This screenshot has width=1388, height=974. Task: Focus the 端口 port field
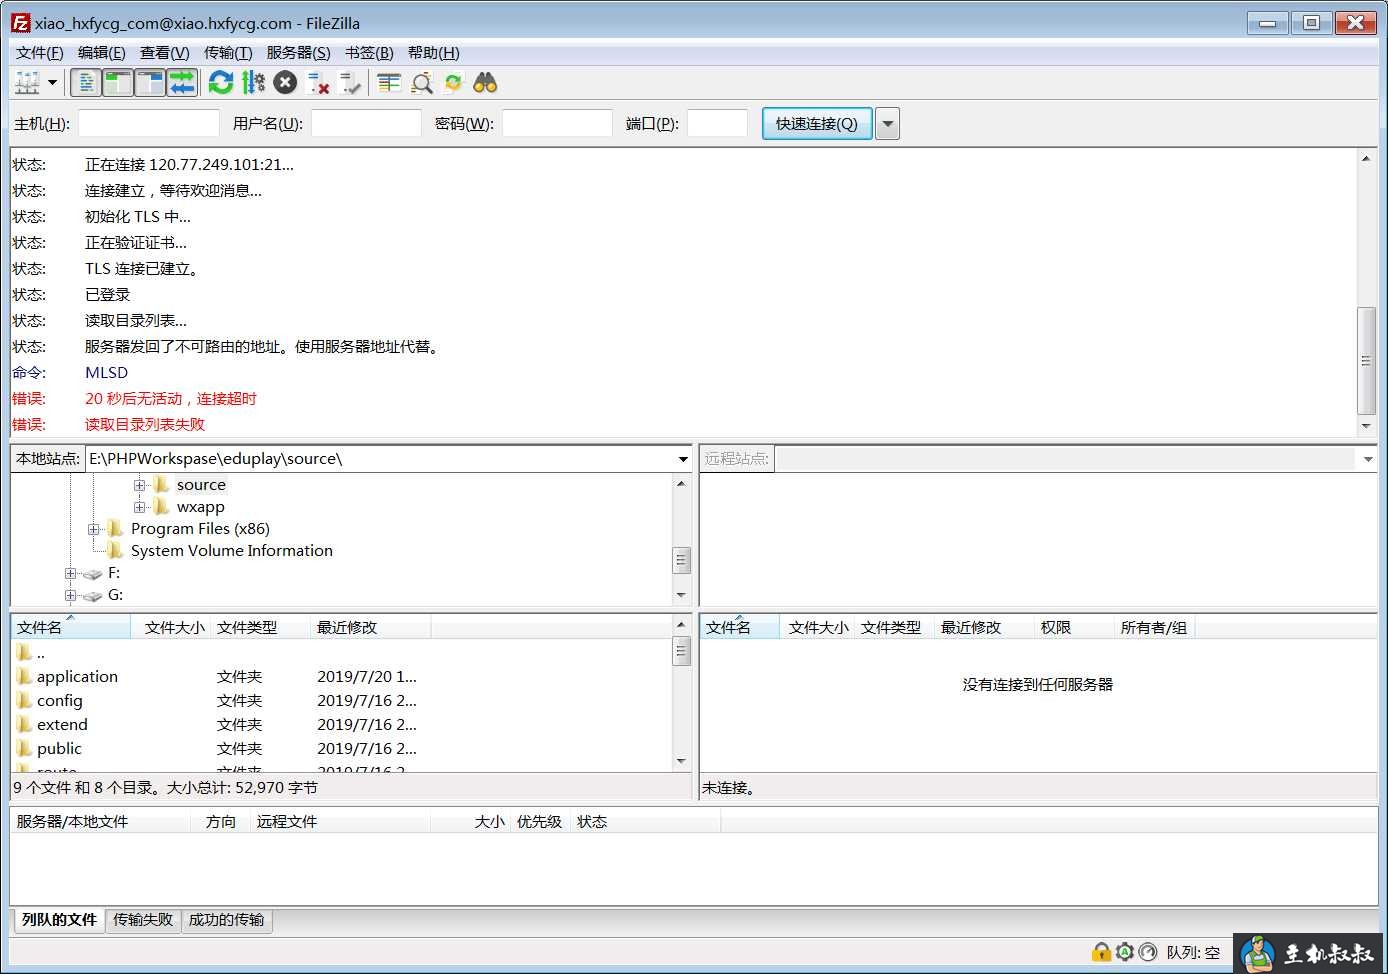pyautogui.click(x=717, y=123)
